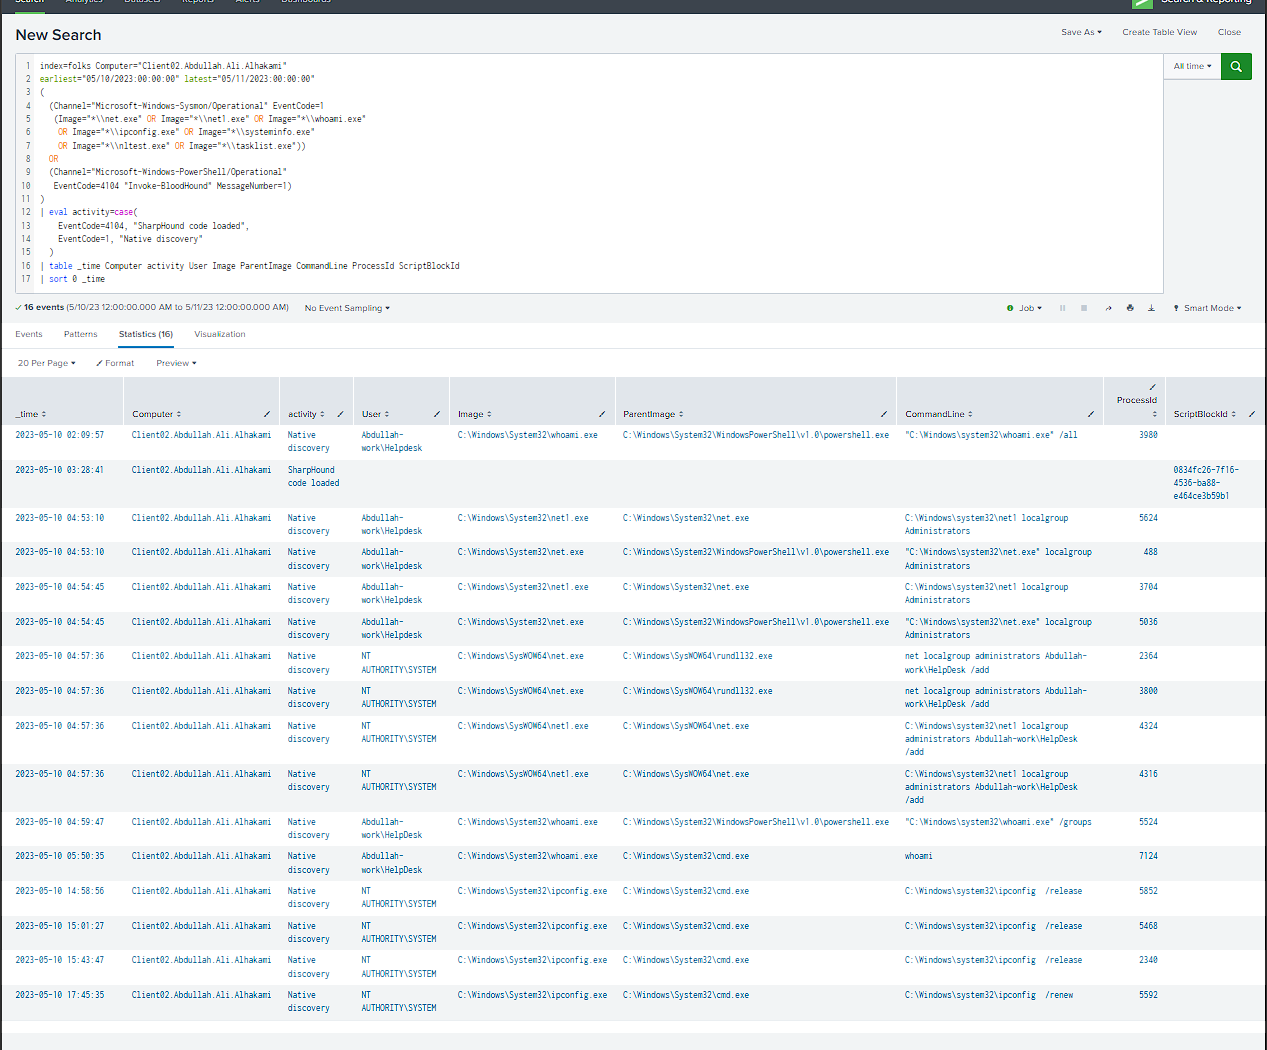Sort table by activity column header
The height and width of the screenshot is (1050, 1267).
pyautogui.click(x=306, y=414)
